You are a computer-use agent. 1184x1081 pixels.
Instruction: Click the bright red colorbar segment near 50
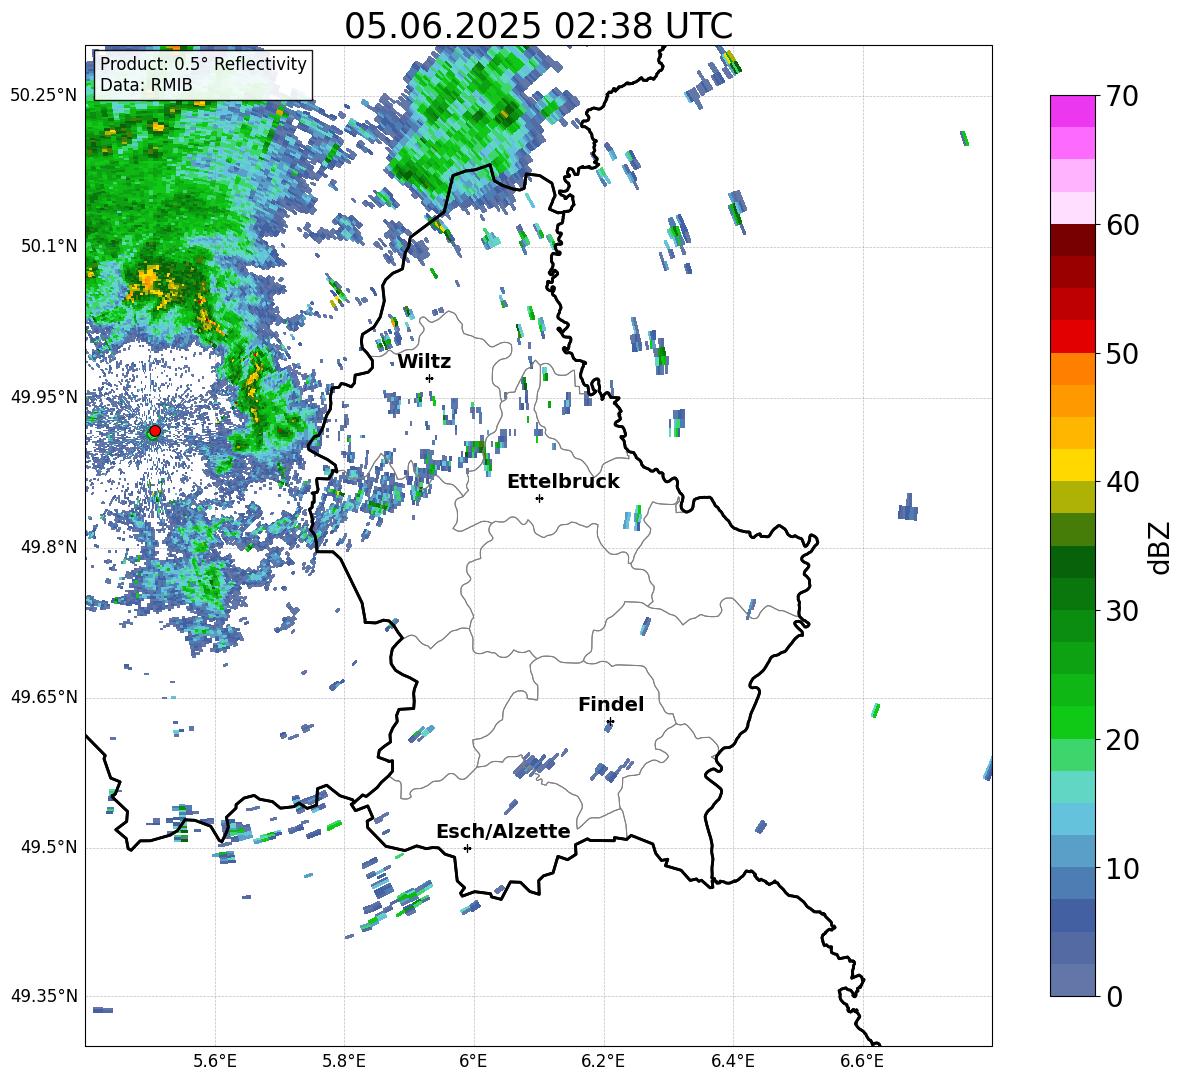pos(1073,337)
